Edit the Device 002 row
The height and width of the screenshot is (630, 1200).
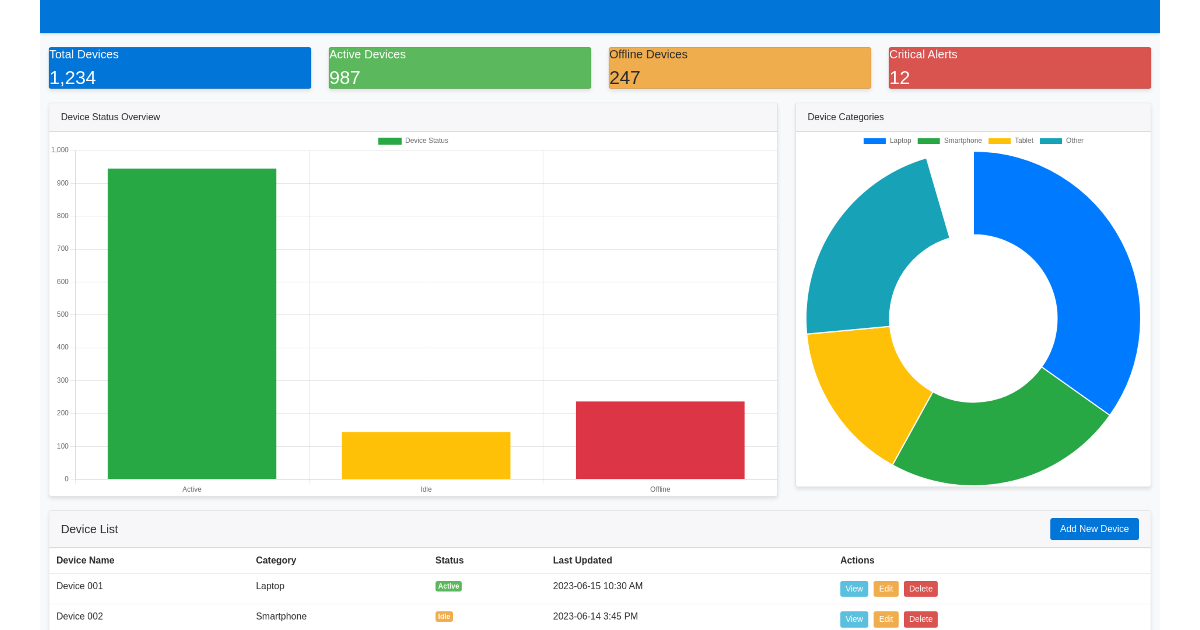(x=886, y=619)
